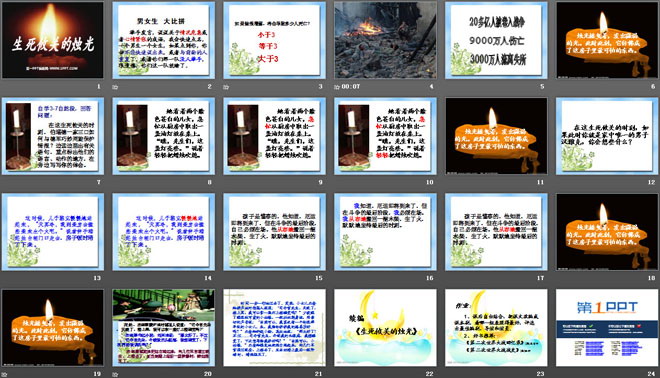Click slide number label 7
Screen dimensions: 660x378
coord(98,182)
